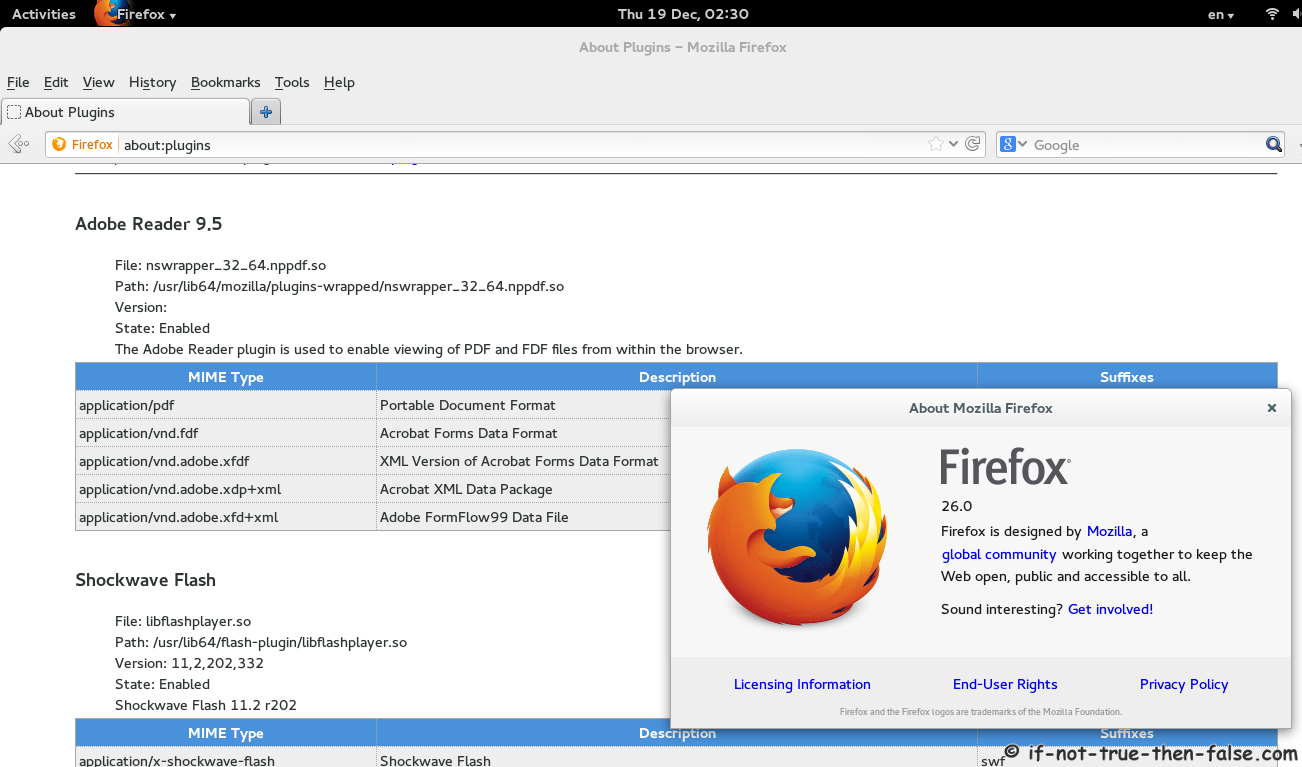Open the Wi-Fi network indicator
Screen dimensions: 1302x767
coord(1272,14)
